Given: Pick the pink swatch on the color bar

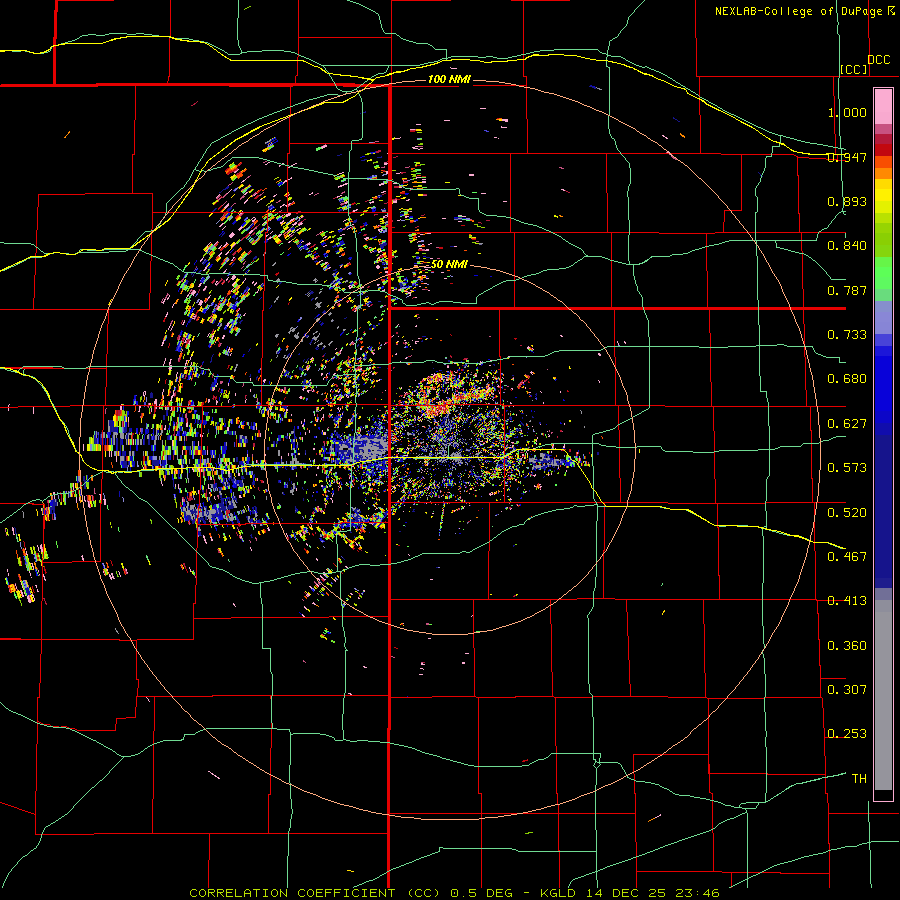Looking at the screenshot, I should click(883, 106).
